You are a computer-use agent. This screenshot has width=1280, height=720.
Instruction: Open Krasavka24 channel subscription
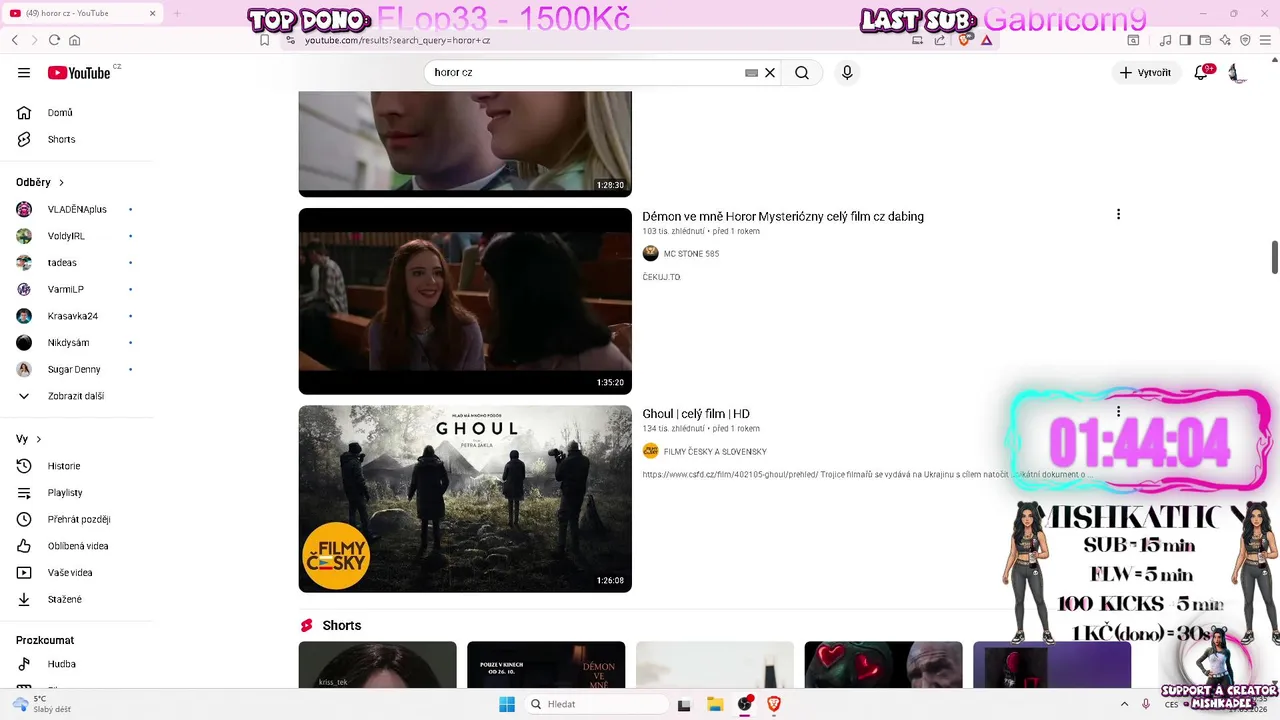point(76,316)
